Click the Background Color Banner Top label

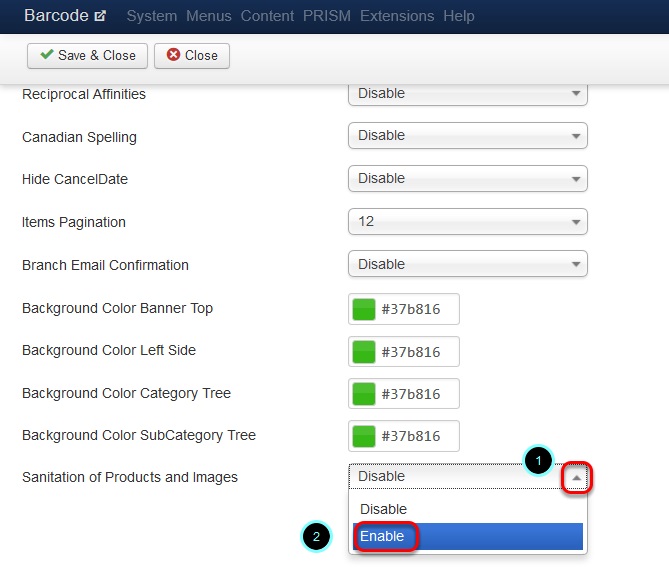click(x=117, y=308)
